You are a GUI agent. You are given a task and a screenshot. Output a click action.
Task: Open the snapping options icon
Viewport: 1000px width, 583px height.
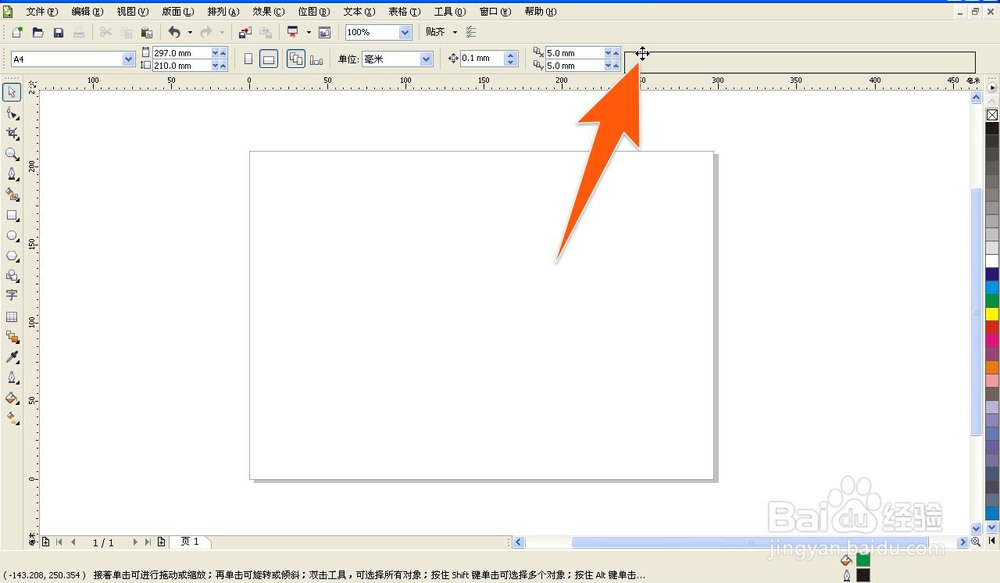471,32
